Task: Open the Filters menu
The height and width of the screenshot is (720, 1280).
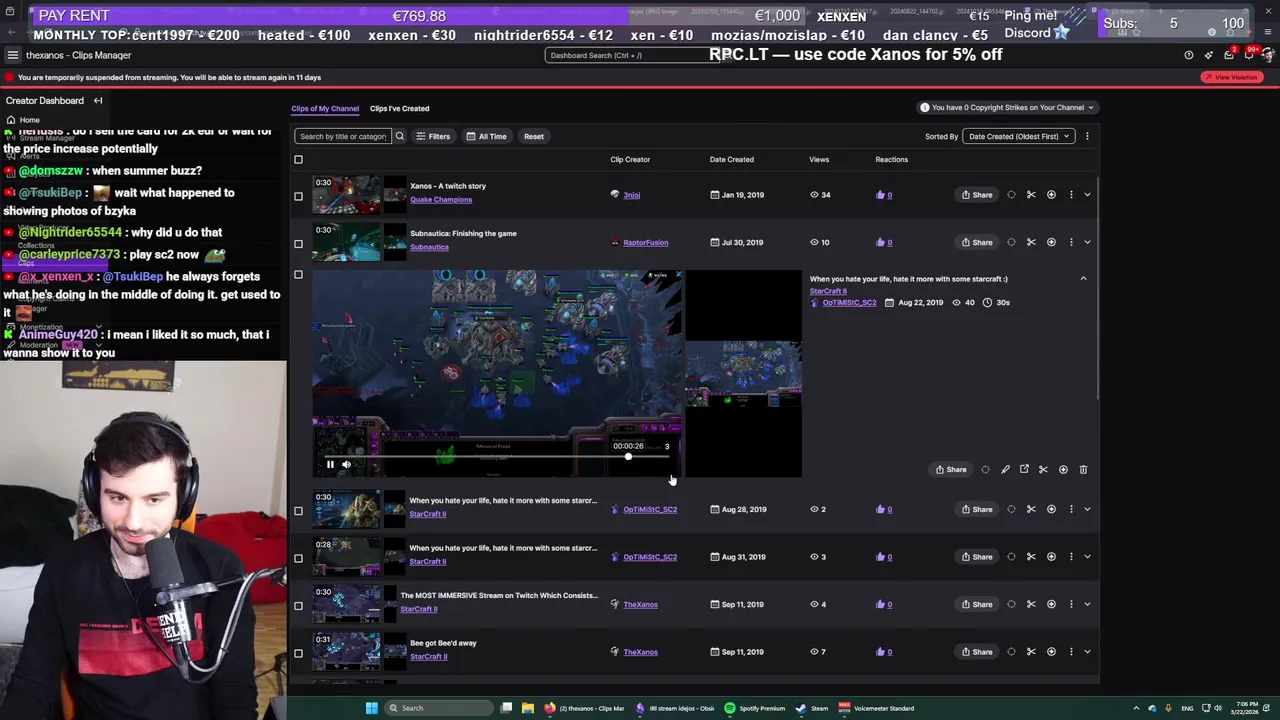Action: point(433,136)
